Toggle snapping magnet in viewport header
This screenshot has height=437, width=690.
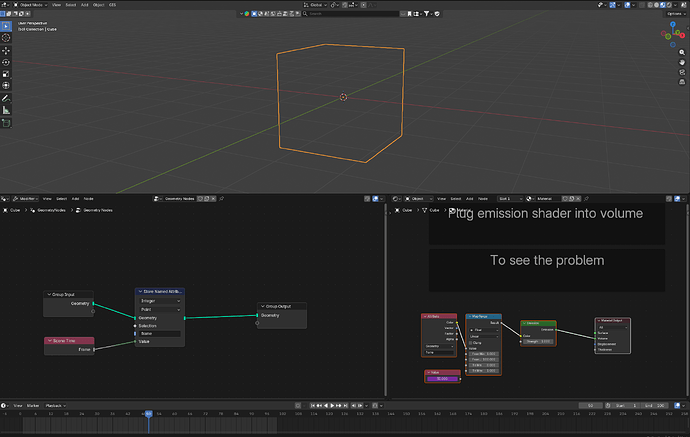point(345,5)
